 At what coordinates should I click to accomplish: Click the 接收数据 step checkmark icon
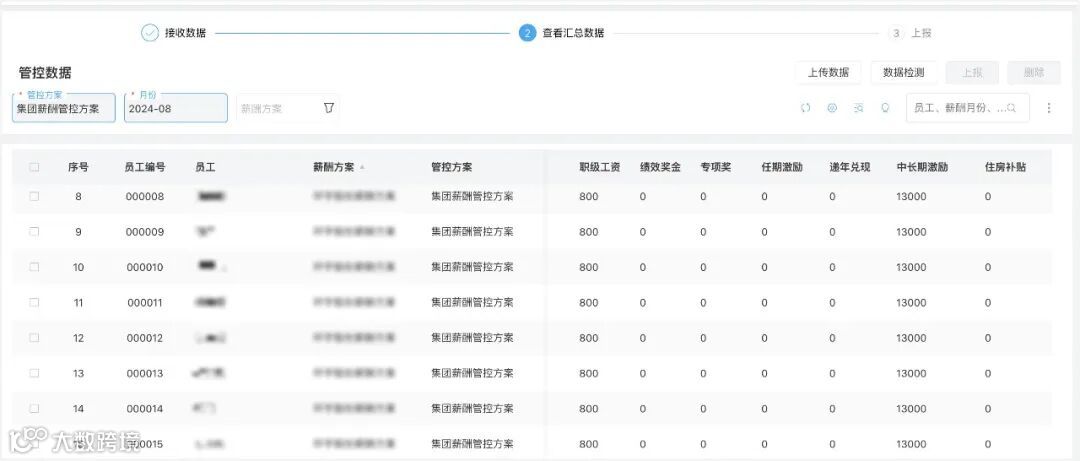[x=150, y=33]
